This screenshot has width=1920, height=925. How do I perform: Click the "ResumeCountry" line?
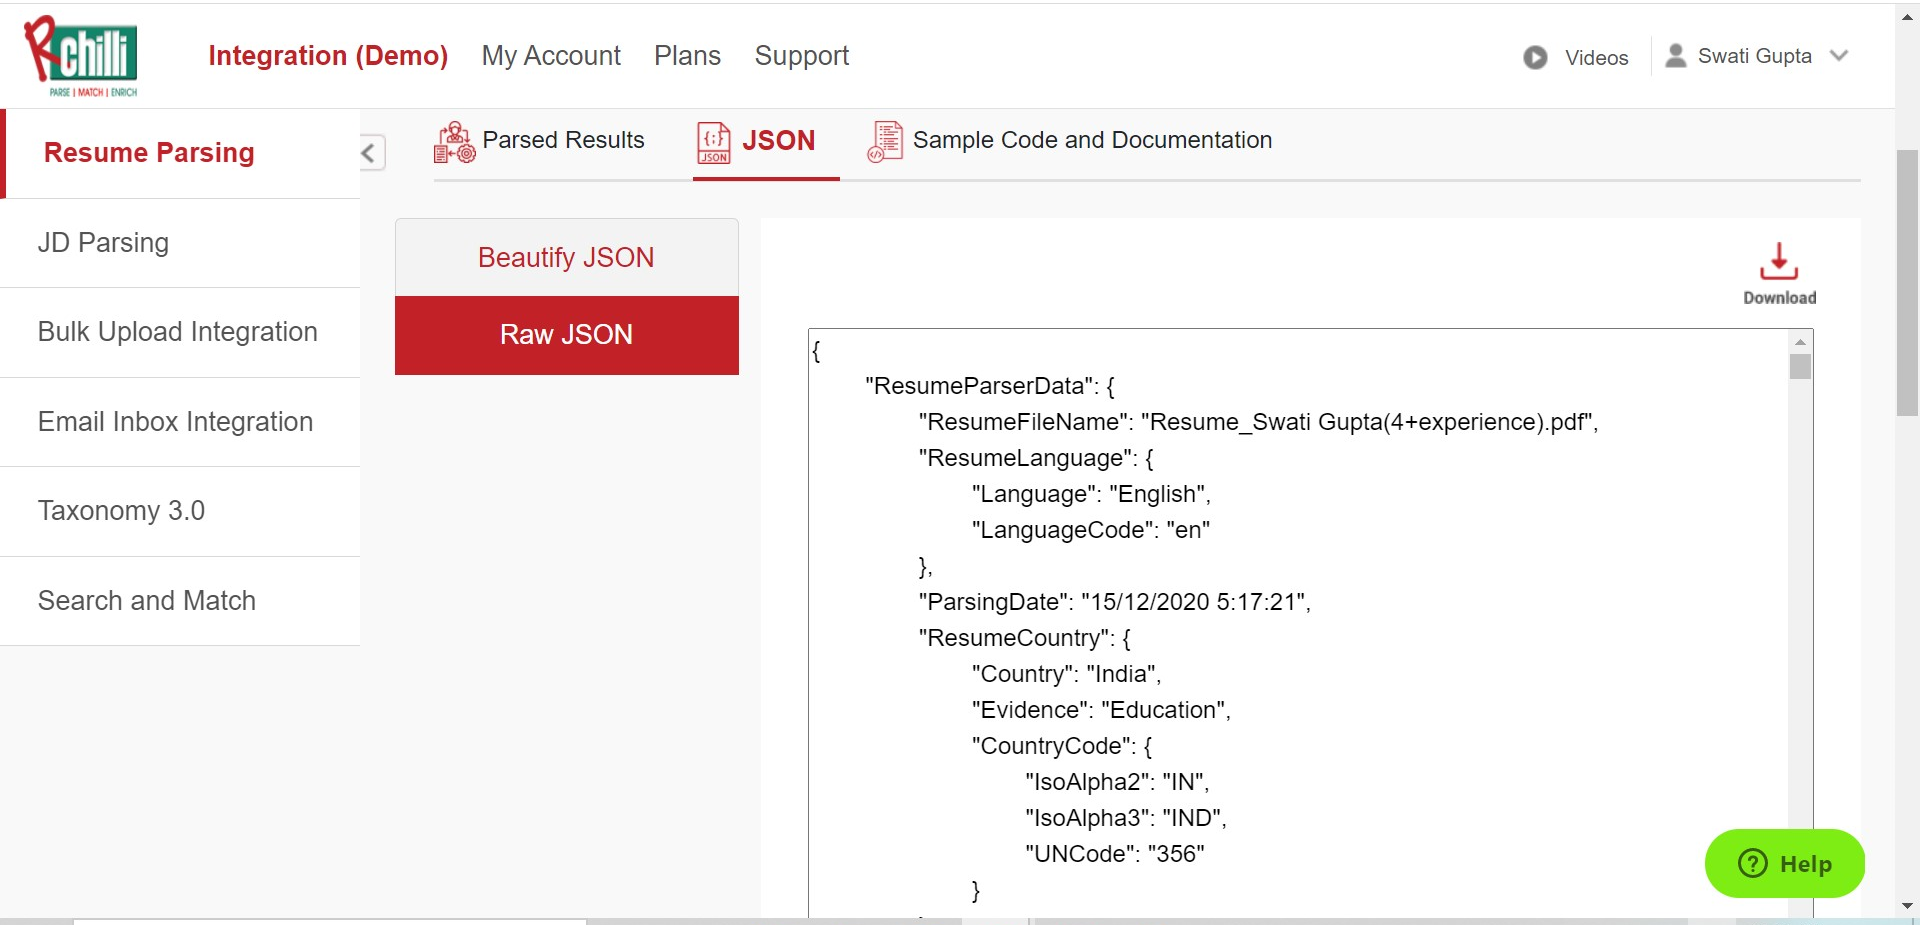1024,638
